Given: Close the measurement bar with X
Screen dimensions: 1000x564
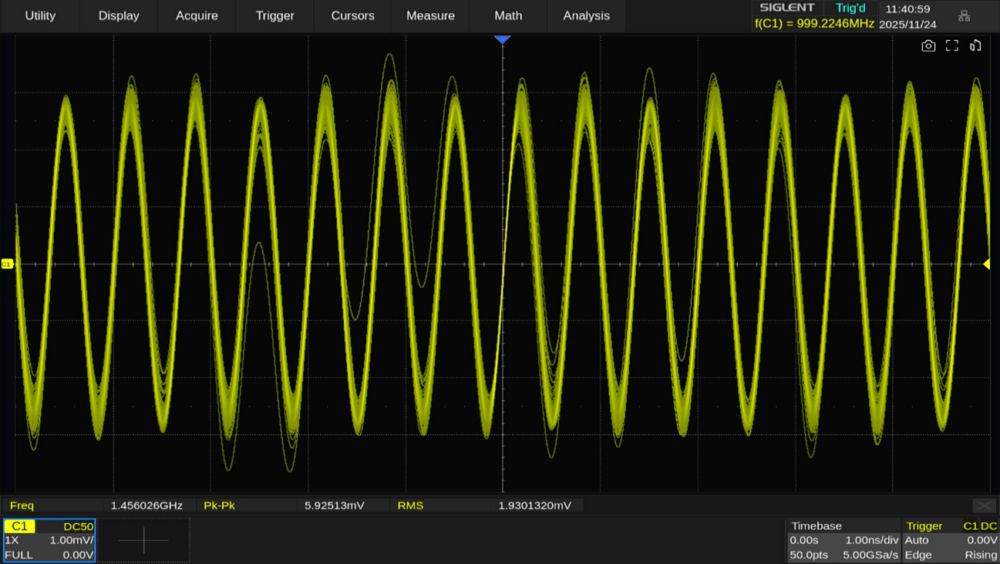Looking at the screenshot, I should point(984,506).
